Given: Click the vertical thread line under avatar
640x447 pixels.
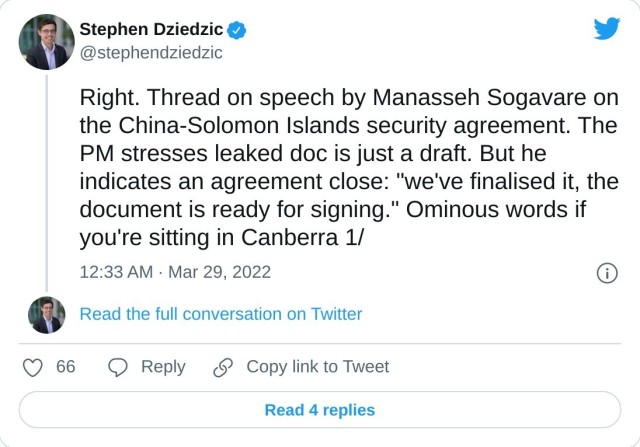Looking at the screenshot, I should 47,180.
